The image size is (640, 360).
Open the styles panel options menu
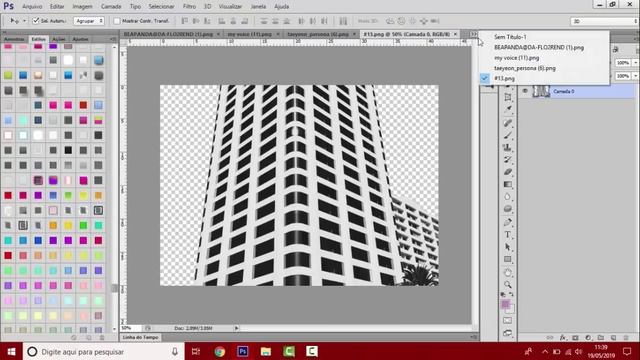pyautogui.click(x=113, y=39)
